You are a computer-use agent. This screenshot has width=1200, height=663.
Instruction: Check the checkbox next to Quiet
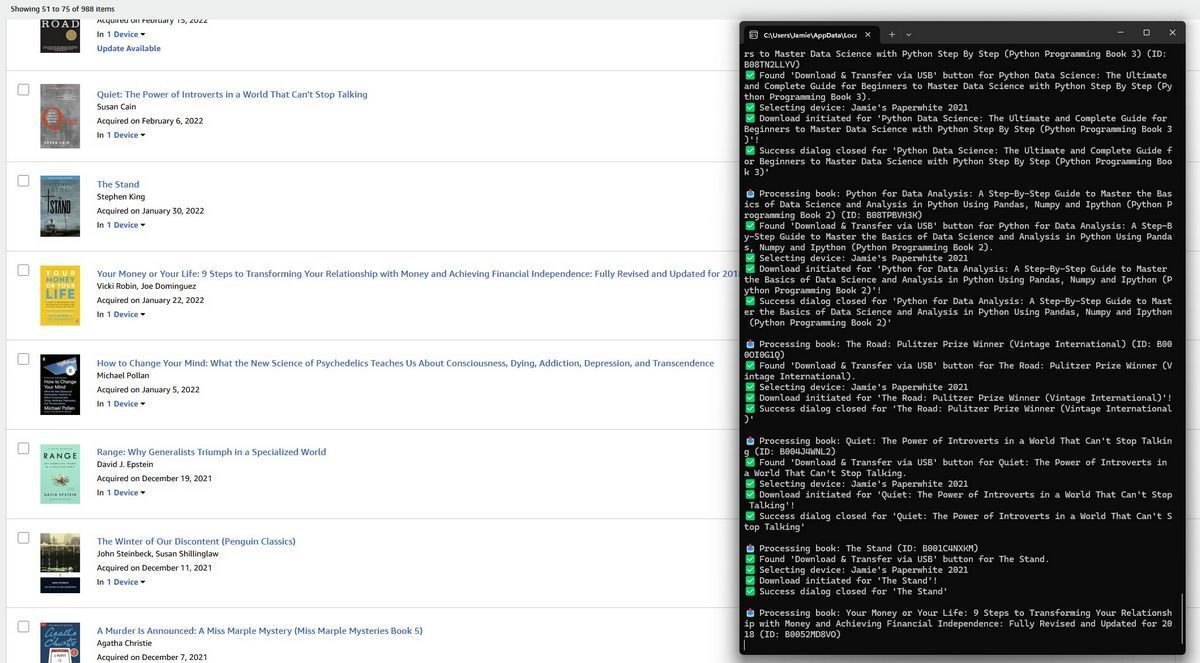tap(23, 89)
